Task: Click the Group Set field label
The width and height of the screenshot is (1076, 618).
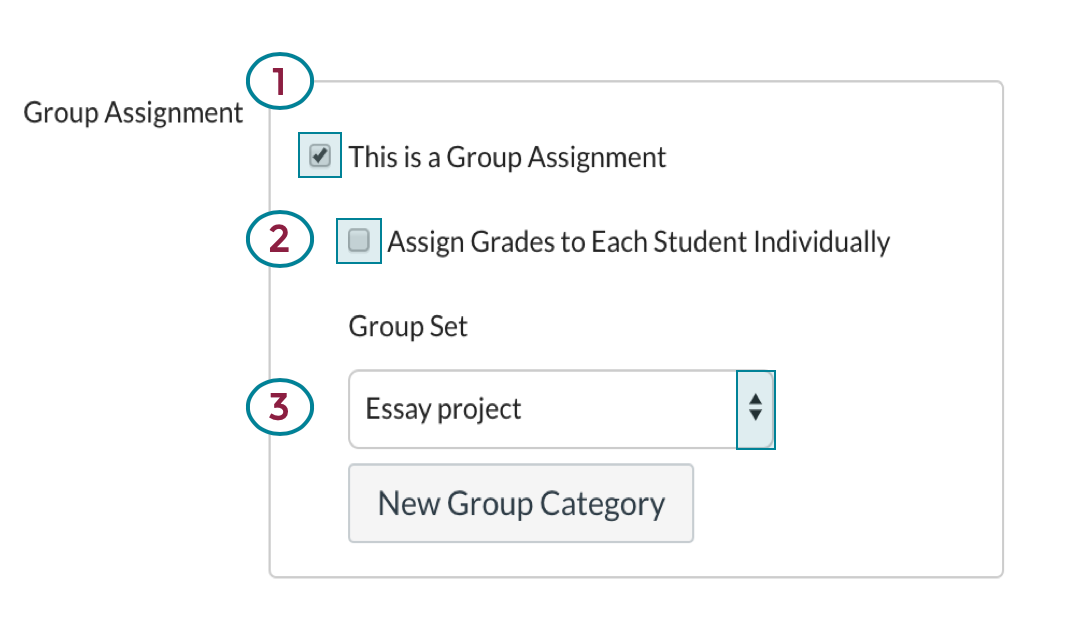Action: (407, 326)
